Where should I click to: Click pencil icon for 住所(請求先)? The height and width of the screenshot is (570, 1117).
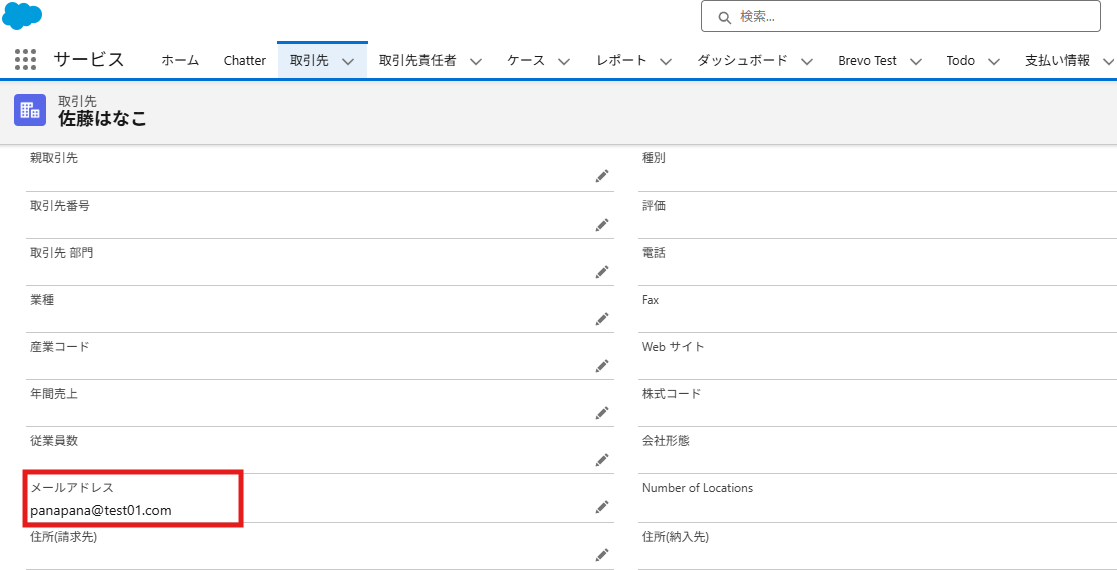tap(602, 555)
